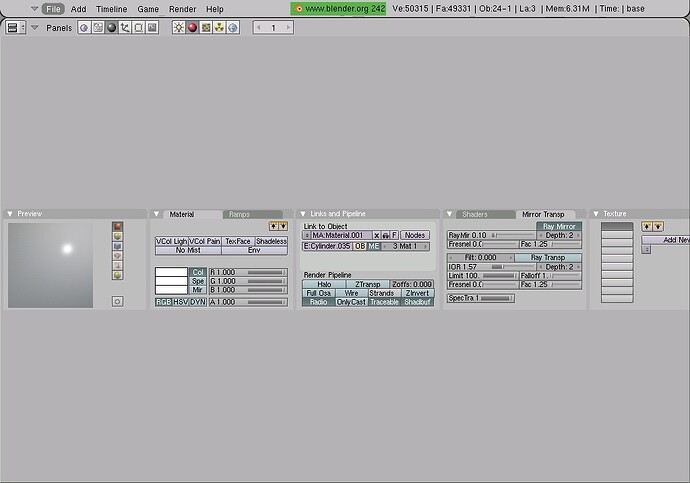Click the Logic context icon in Panels
Screen dimensions: 690x483
pyautogui.click(x=84, y=28)
